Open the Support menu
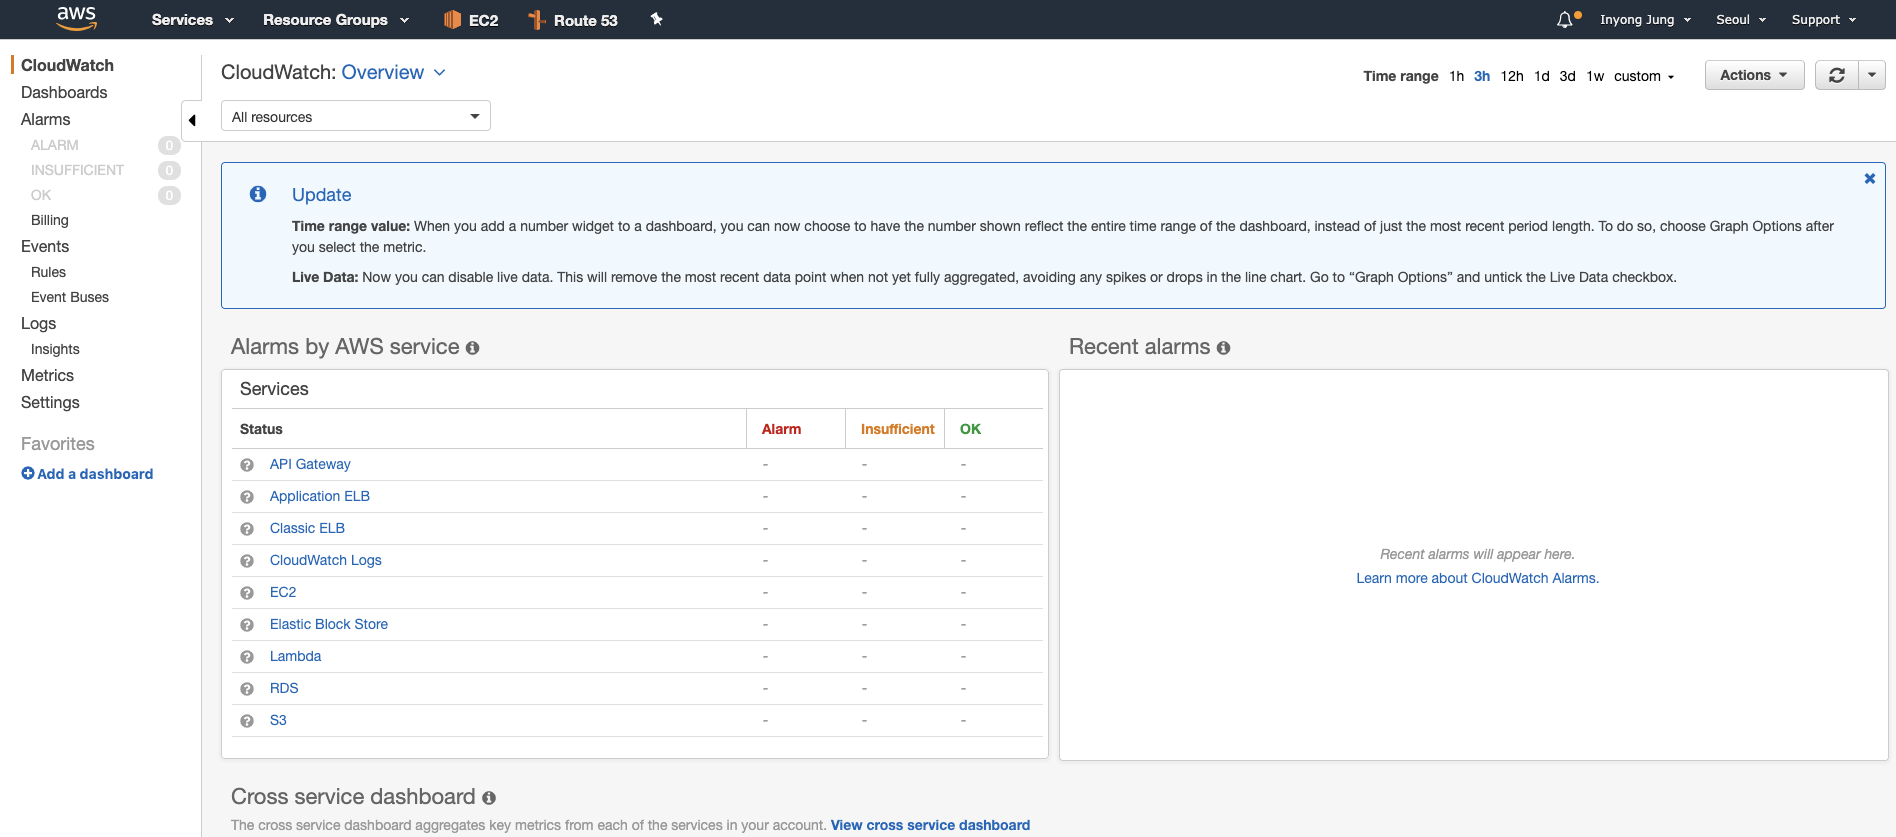Image resolution: width=1896 pixels, height=837 pixels. point(1824,20)
